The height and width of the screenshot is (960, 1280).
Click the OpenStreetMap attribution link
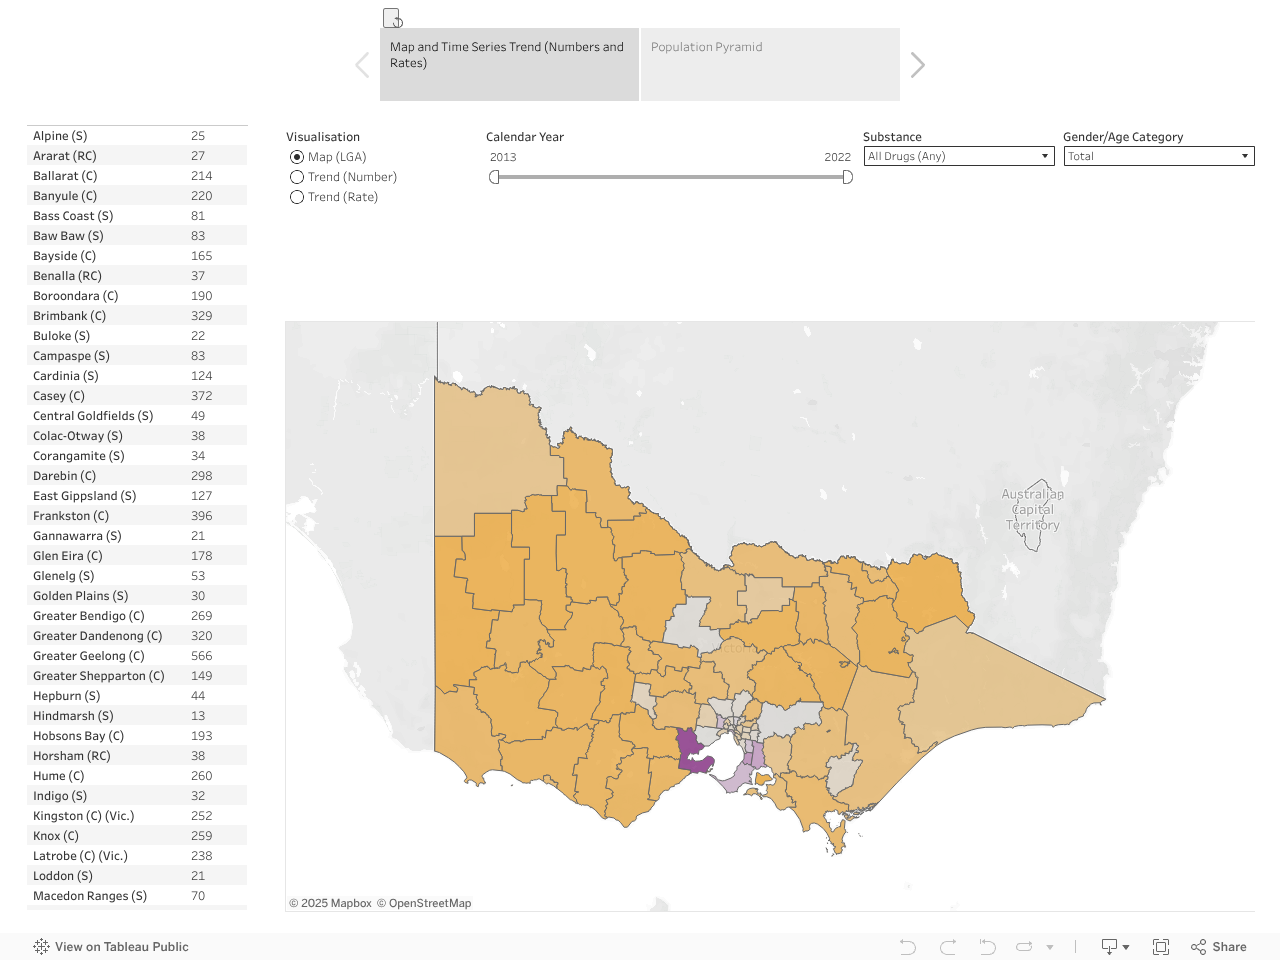[x=429, y=903]
